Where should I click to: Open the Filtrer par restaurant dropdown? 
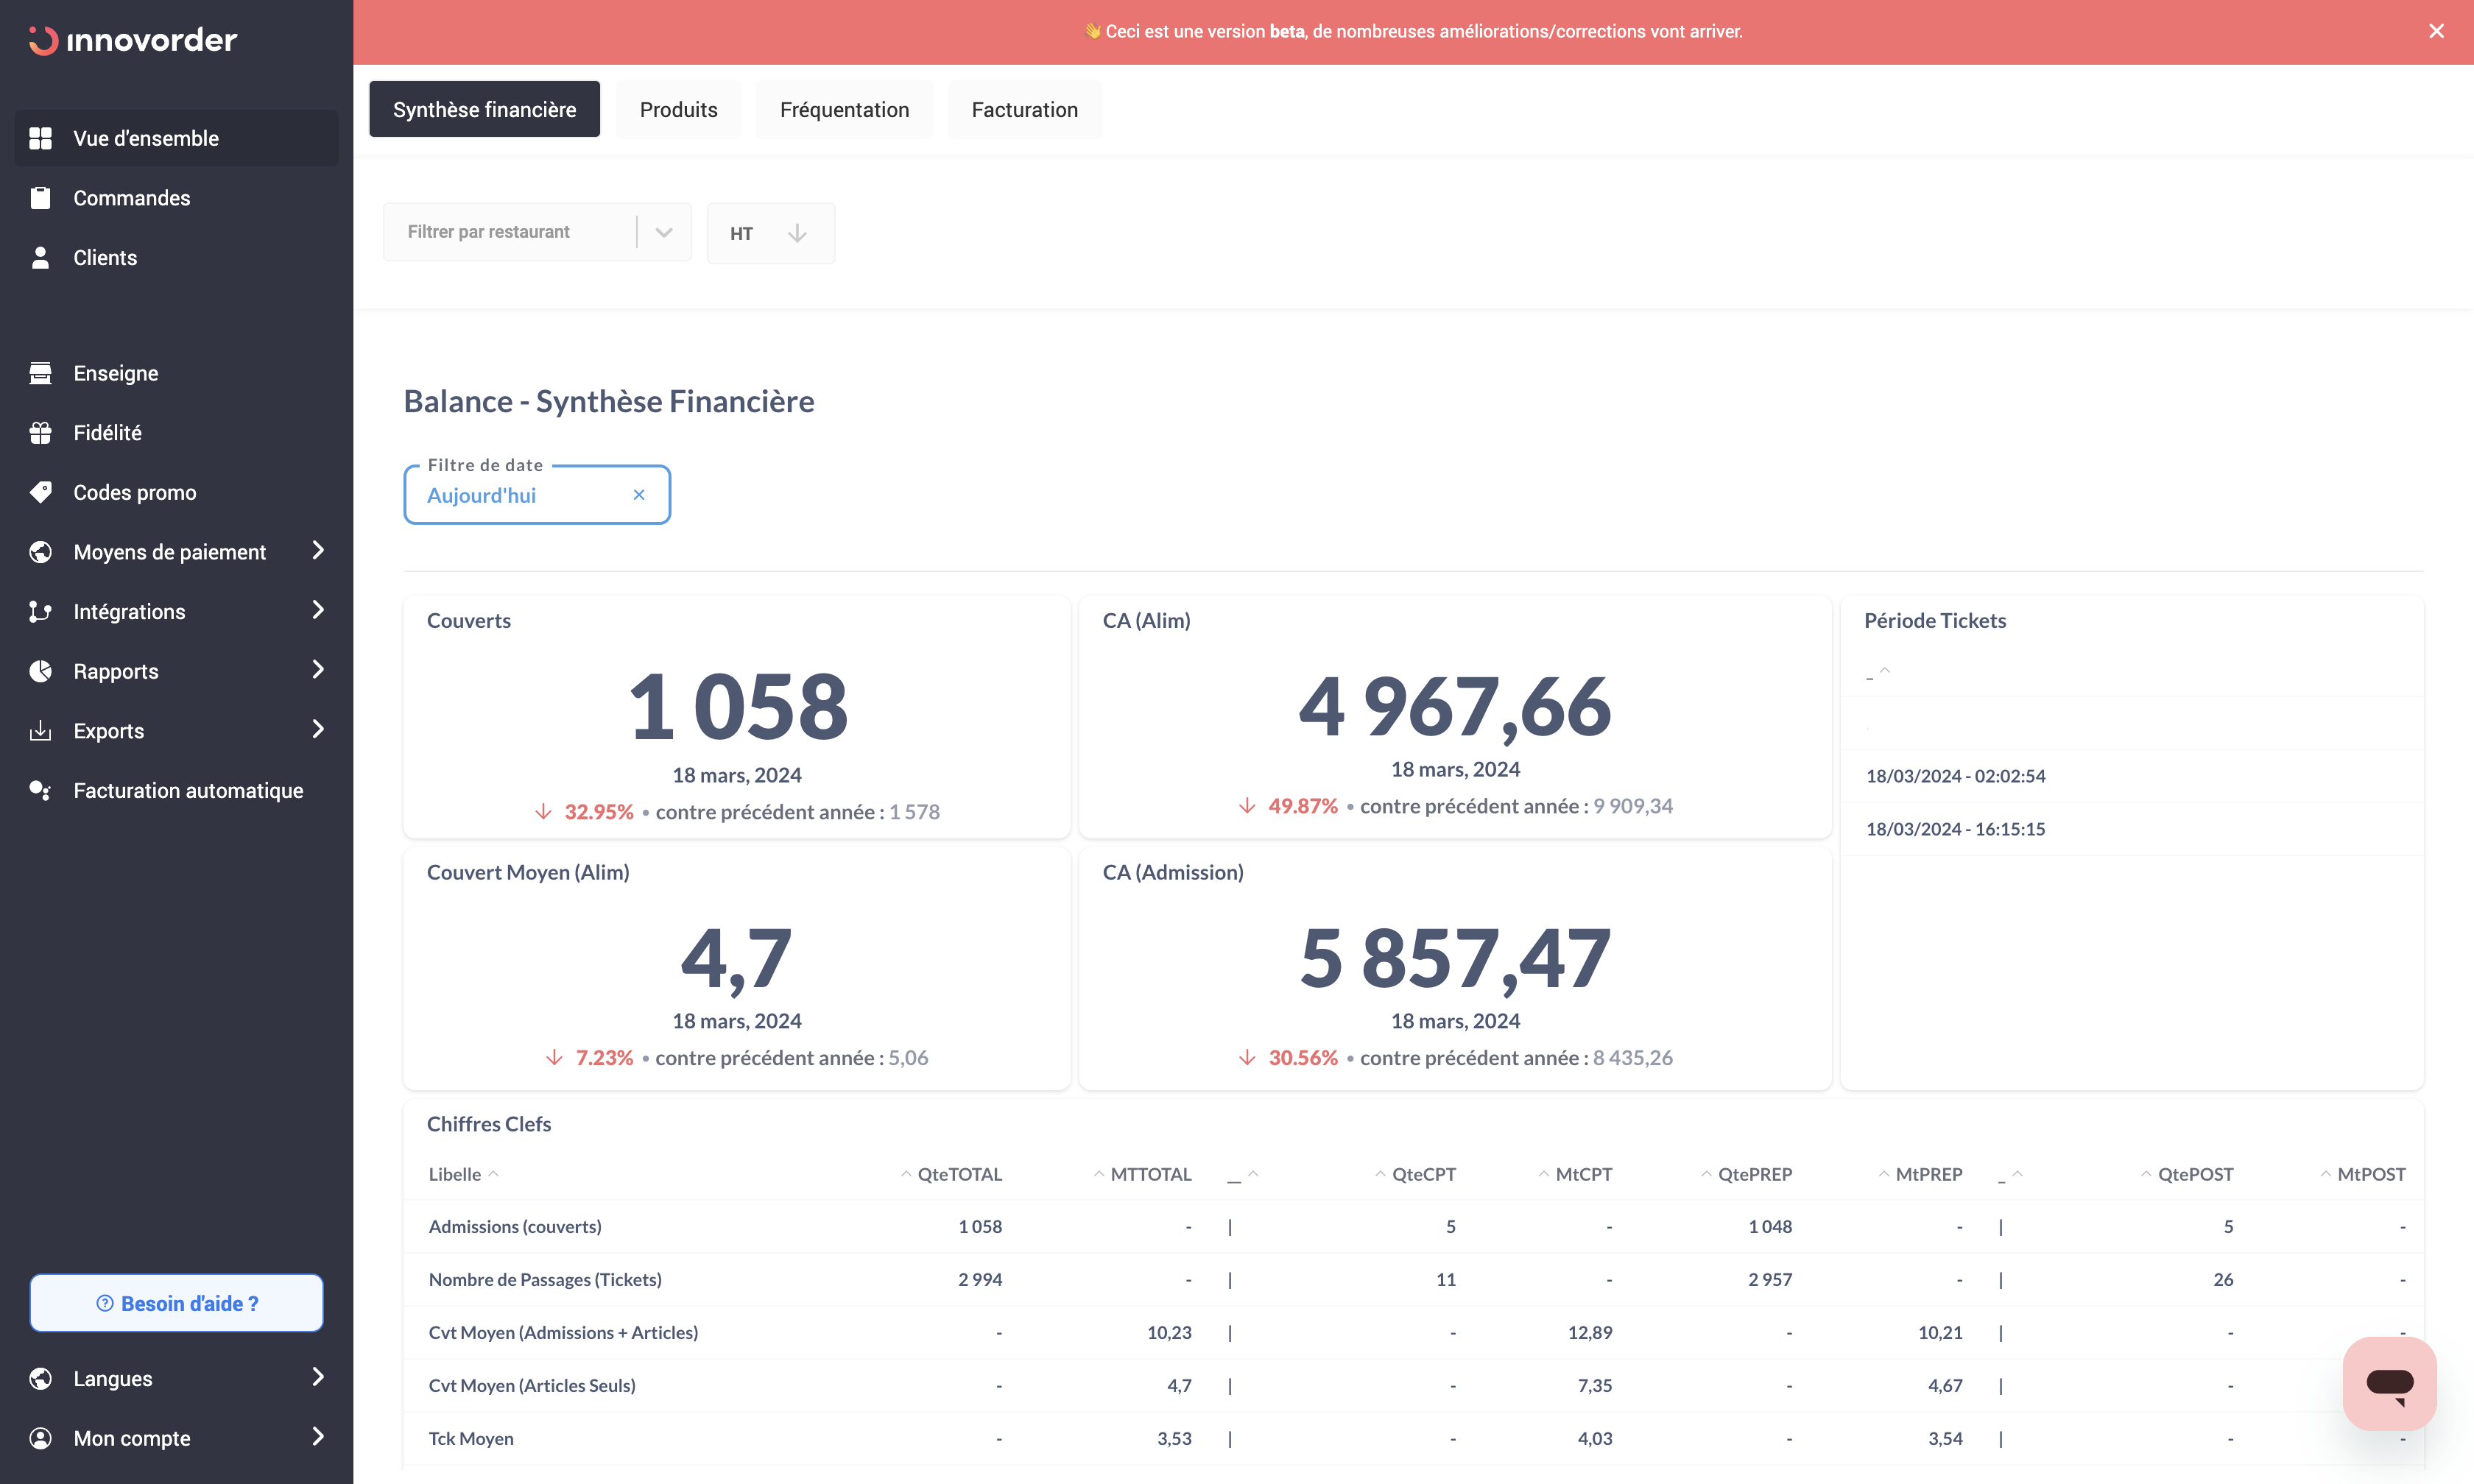point(537,232)
